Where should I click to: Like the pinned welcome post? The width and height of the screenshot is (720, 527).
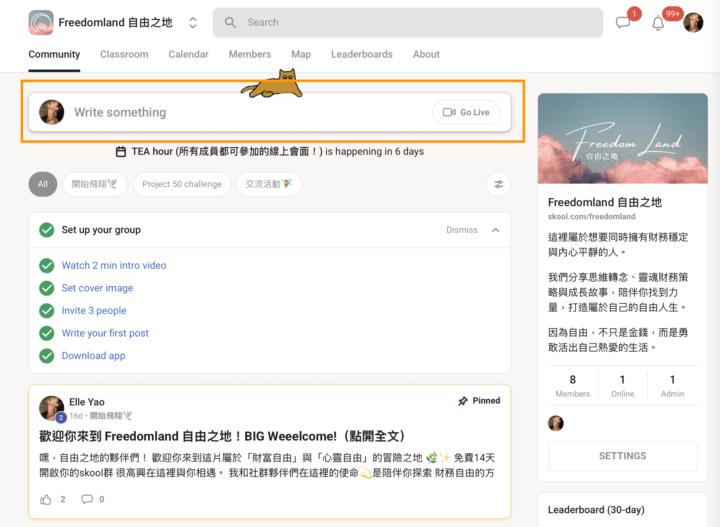coord(46,499)
